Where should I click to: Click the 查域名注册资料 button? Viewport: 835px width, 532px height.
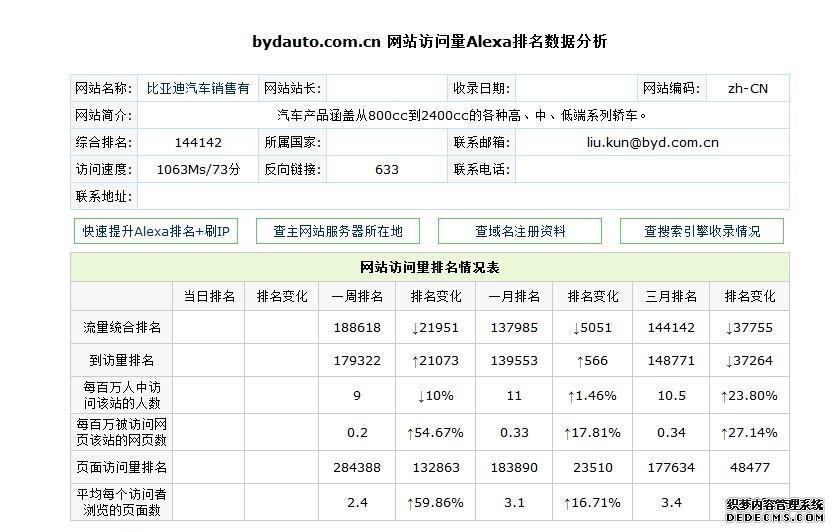[x=520, y=231]
